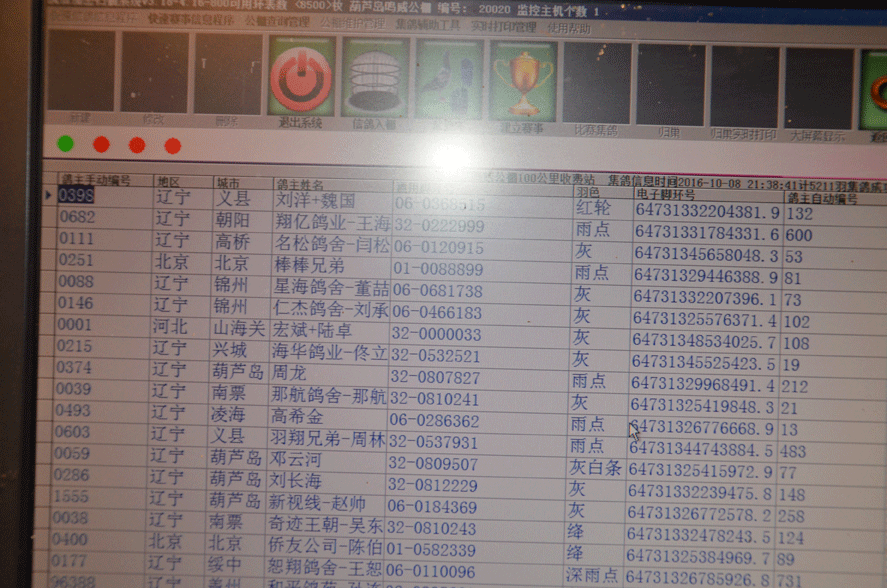Click the trophy icon 建立赛事
The image size is (887, 588).
click(x=522, y=80)
